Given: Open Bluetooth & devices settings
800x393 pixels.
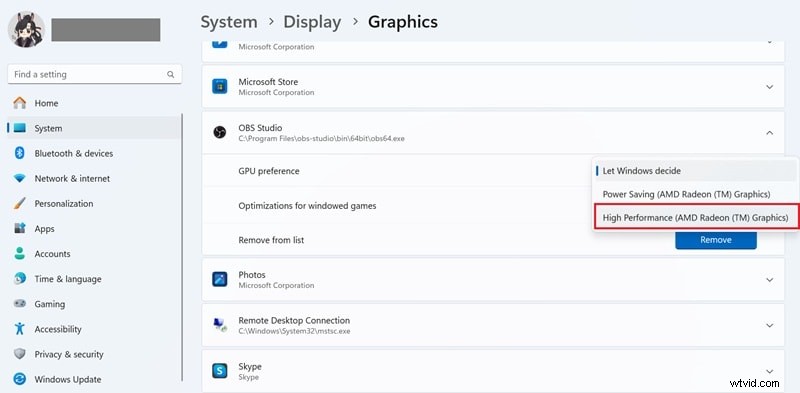Looking at the screenshot, I should coord(94,153).
